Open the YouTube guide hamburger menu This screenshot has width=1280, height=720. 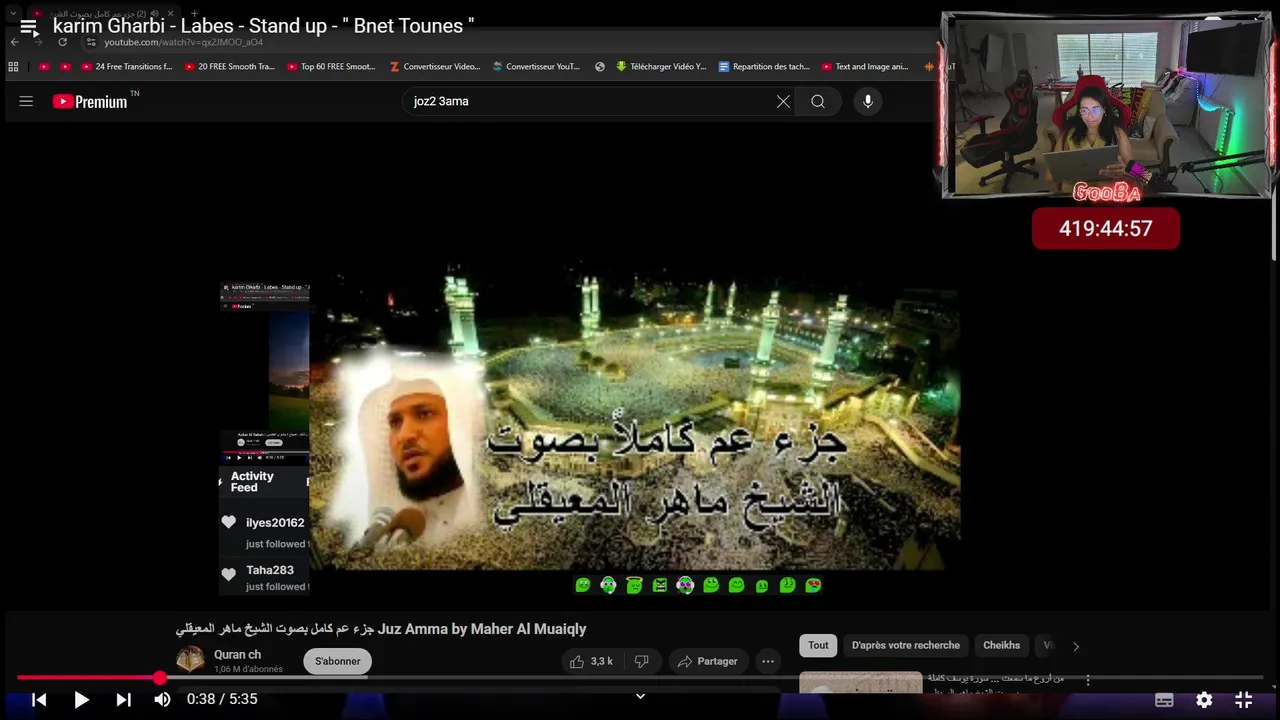pyautogui.click(x=26, y=101)
